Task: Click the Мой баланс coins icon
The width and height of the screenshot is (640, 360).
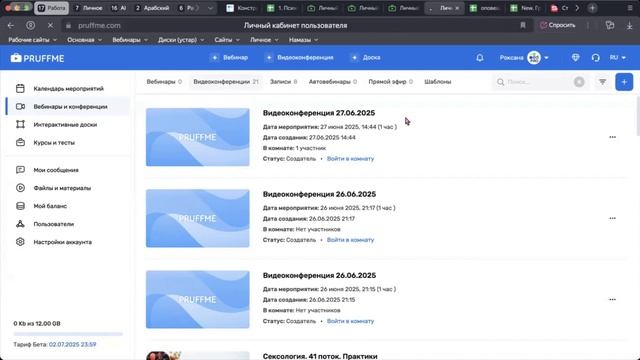Action: [20, 206]
